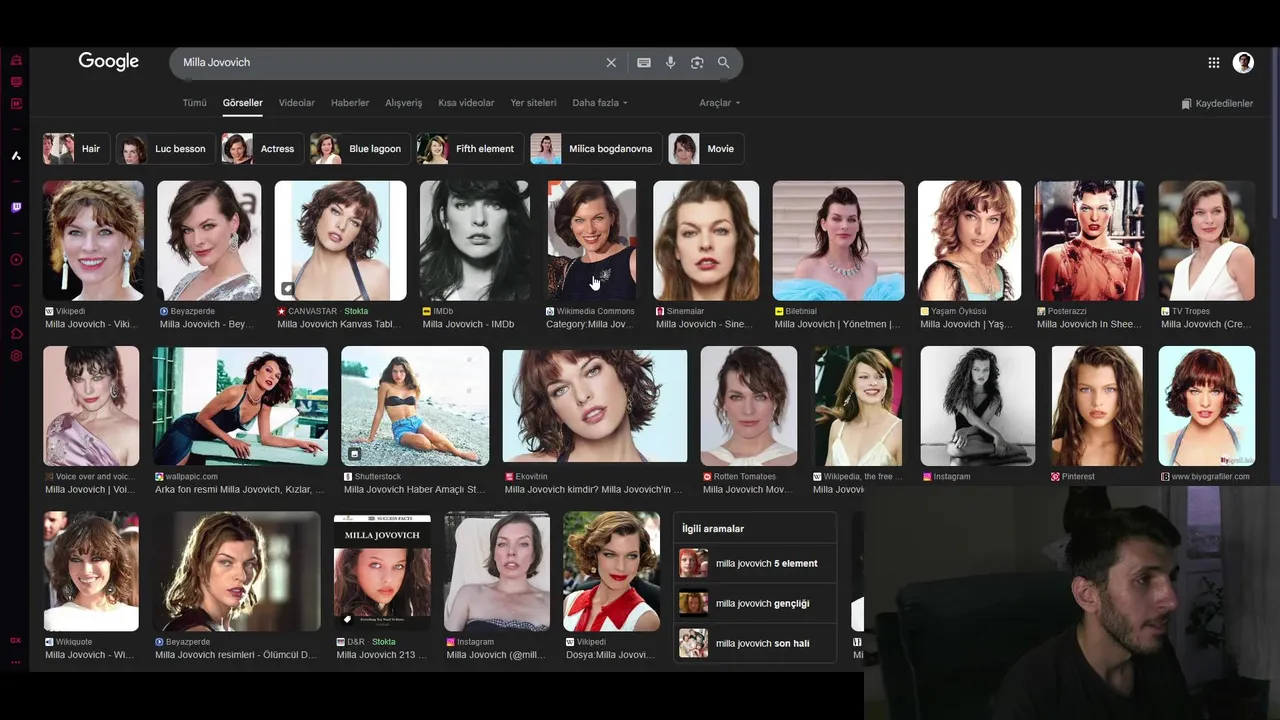Image resolution: width=1280 pixels, height=720 pixels.
Task: Filter images by the 'Hair' chip
Action: click(75, 149)
